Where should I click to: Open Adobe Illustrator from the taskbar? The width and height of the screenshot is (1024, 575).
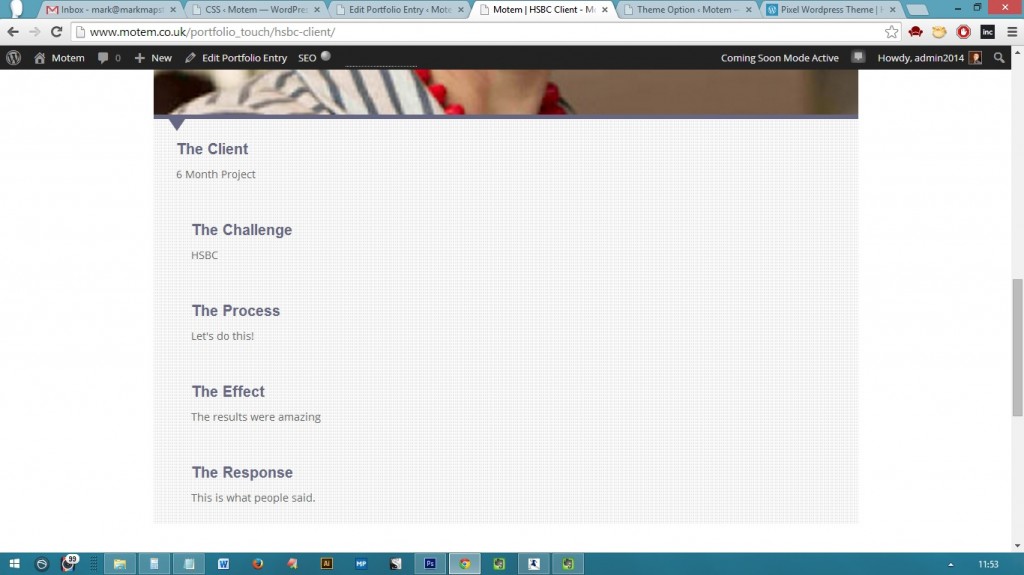327,564
